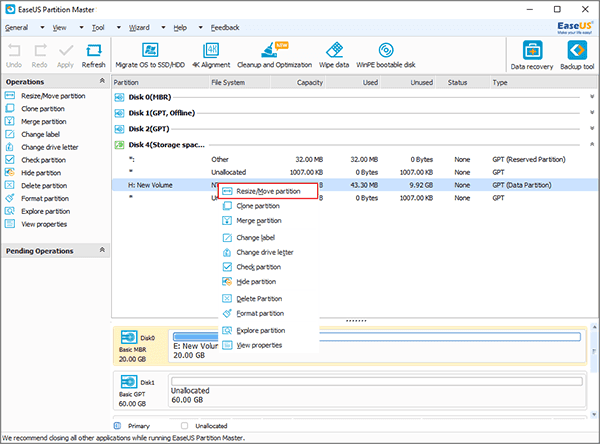Open the View menu dropdown arrow

(x=81, y=28)
